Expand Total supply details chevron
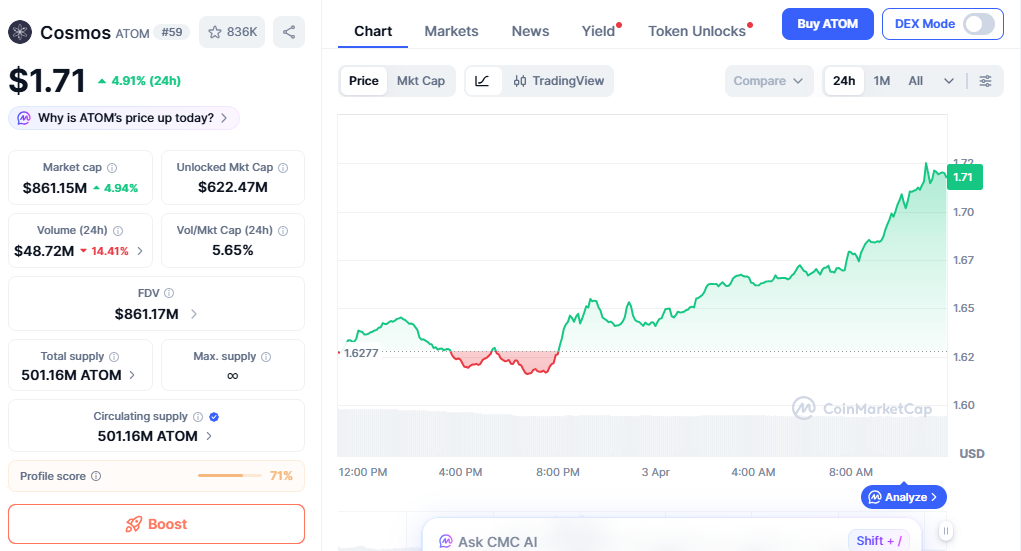 132,375
